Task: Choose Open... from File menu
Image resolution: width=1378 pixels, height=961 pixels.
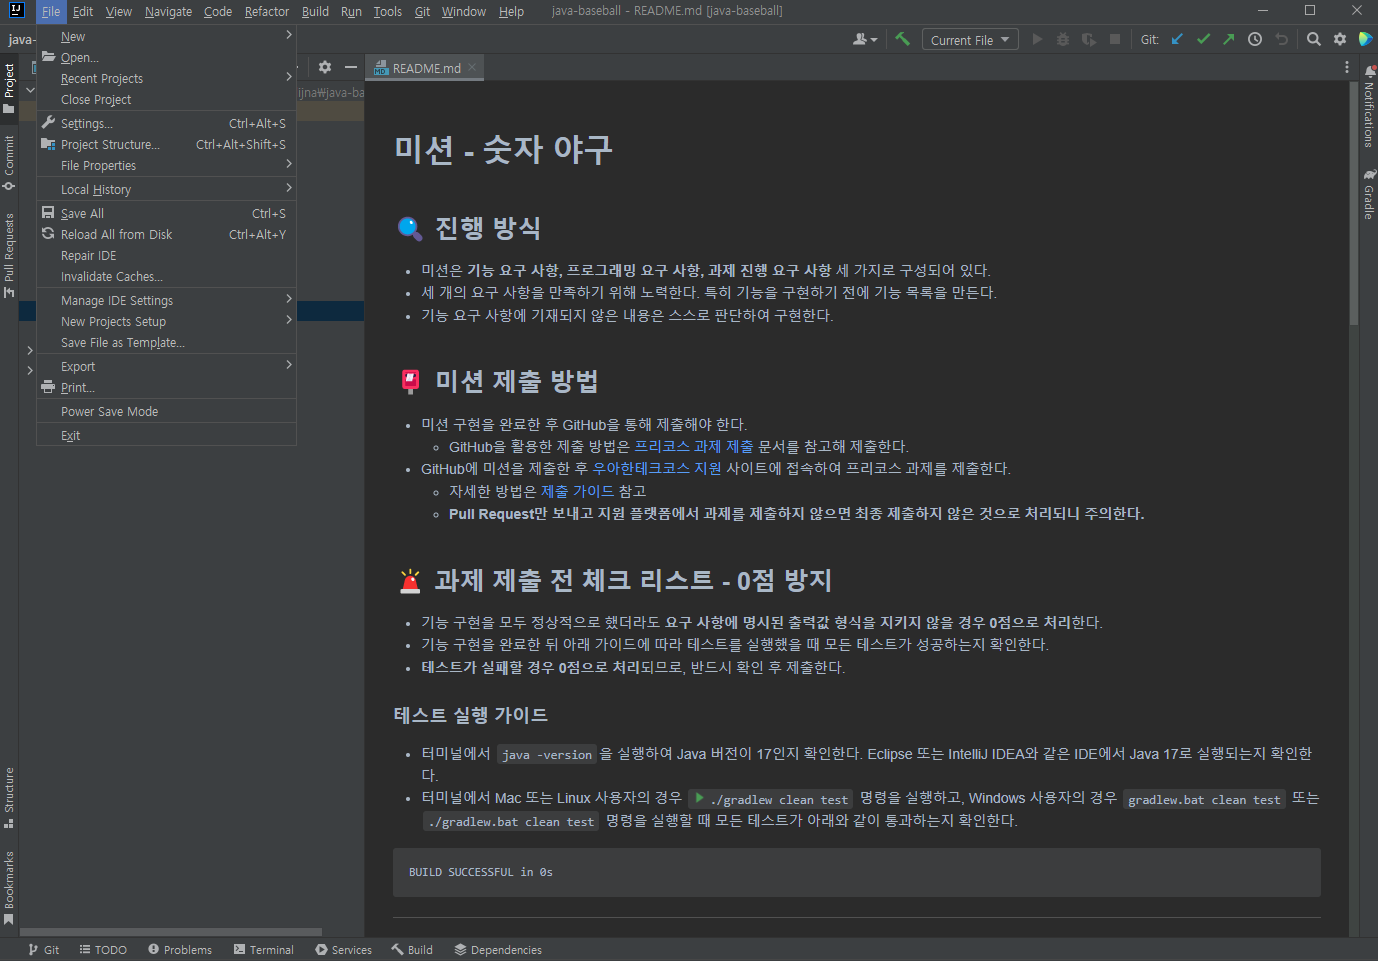Action: pyautogui.click(x=166, y=57)
